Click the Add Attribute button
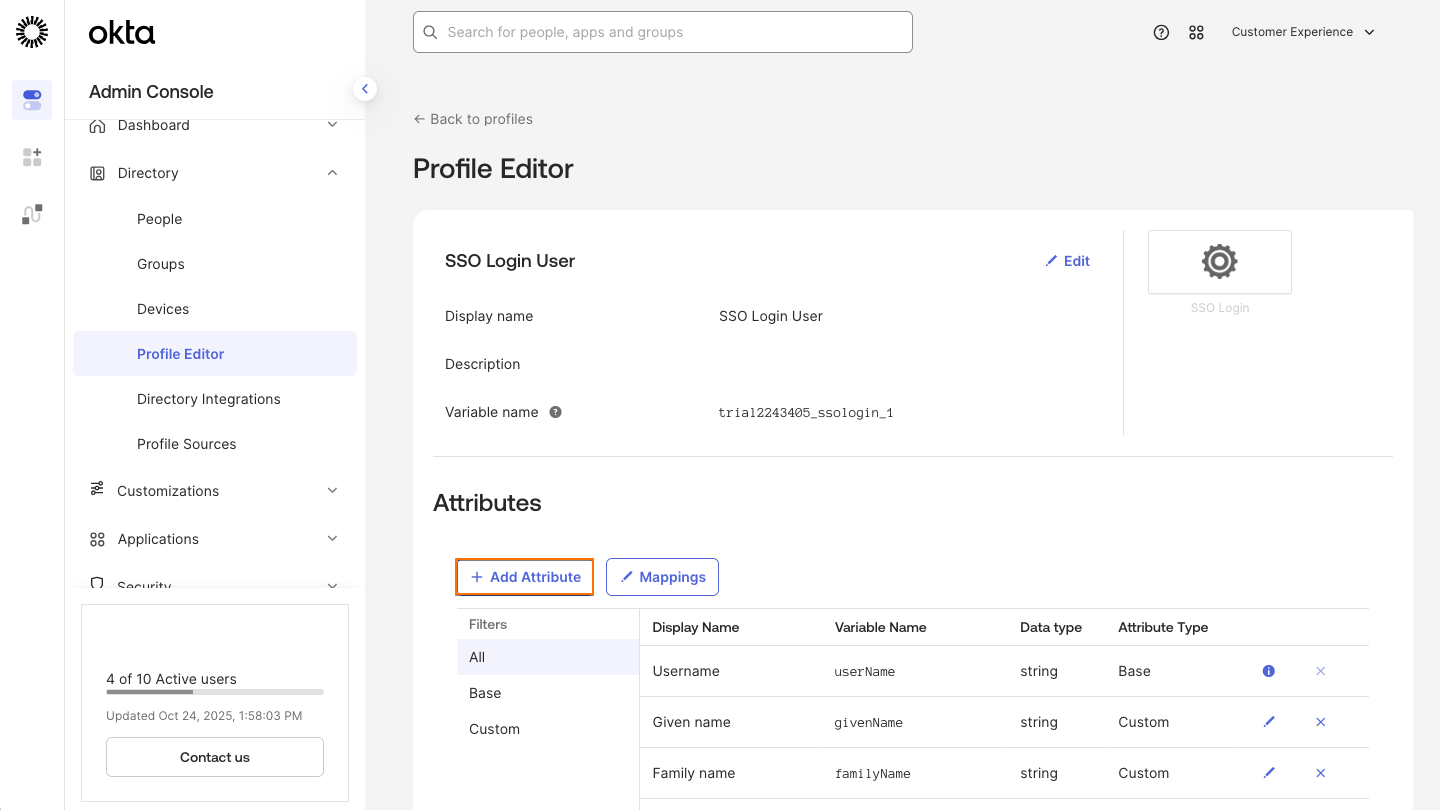The width and height of the screenshot is (1440, 810). click(x=524, y=577)
